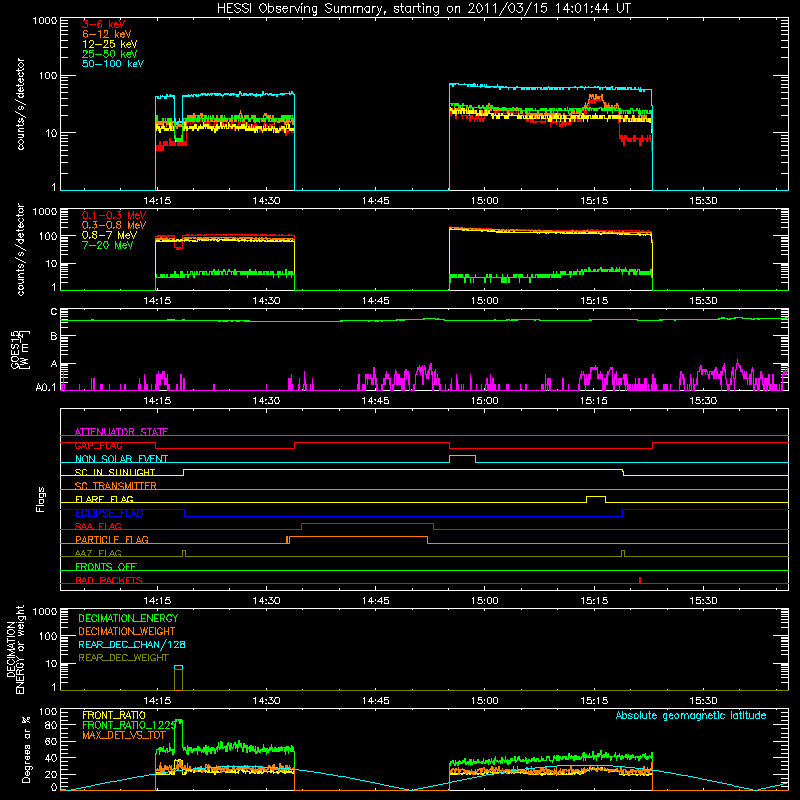Click the GOES15 axis label

point(16,349)
